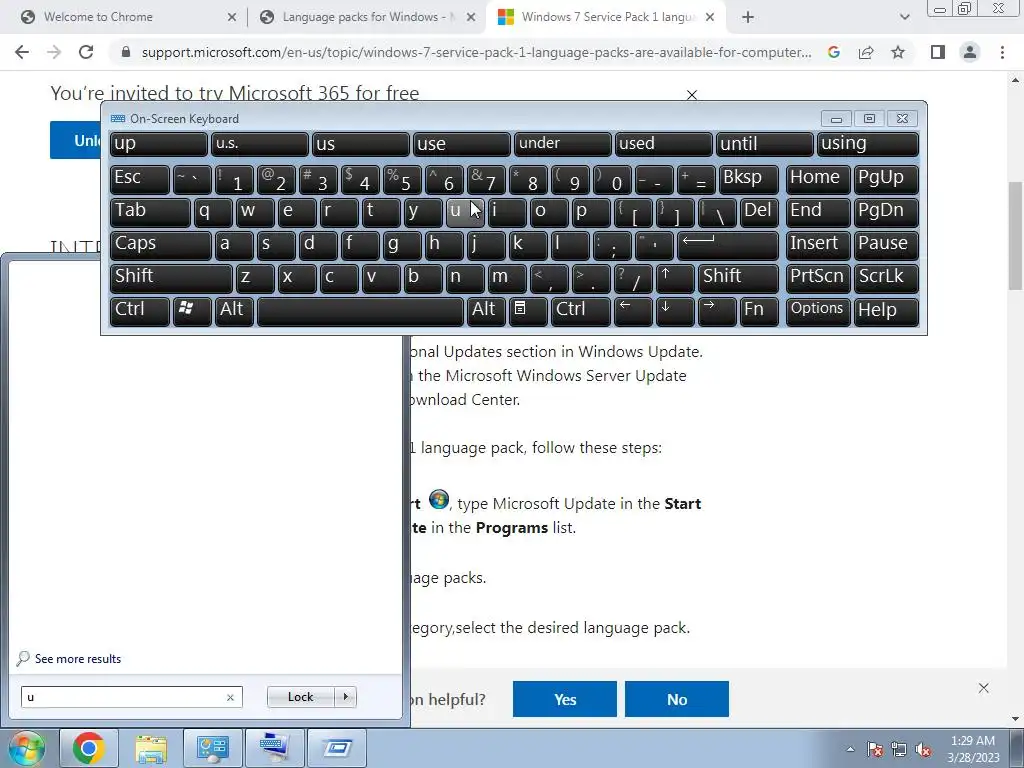Choose the 'using' word suggestion
The height and width of the screenshot is (768, 1024).
[x=867, y=144]
